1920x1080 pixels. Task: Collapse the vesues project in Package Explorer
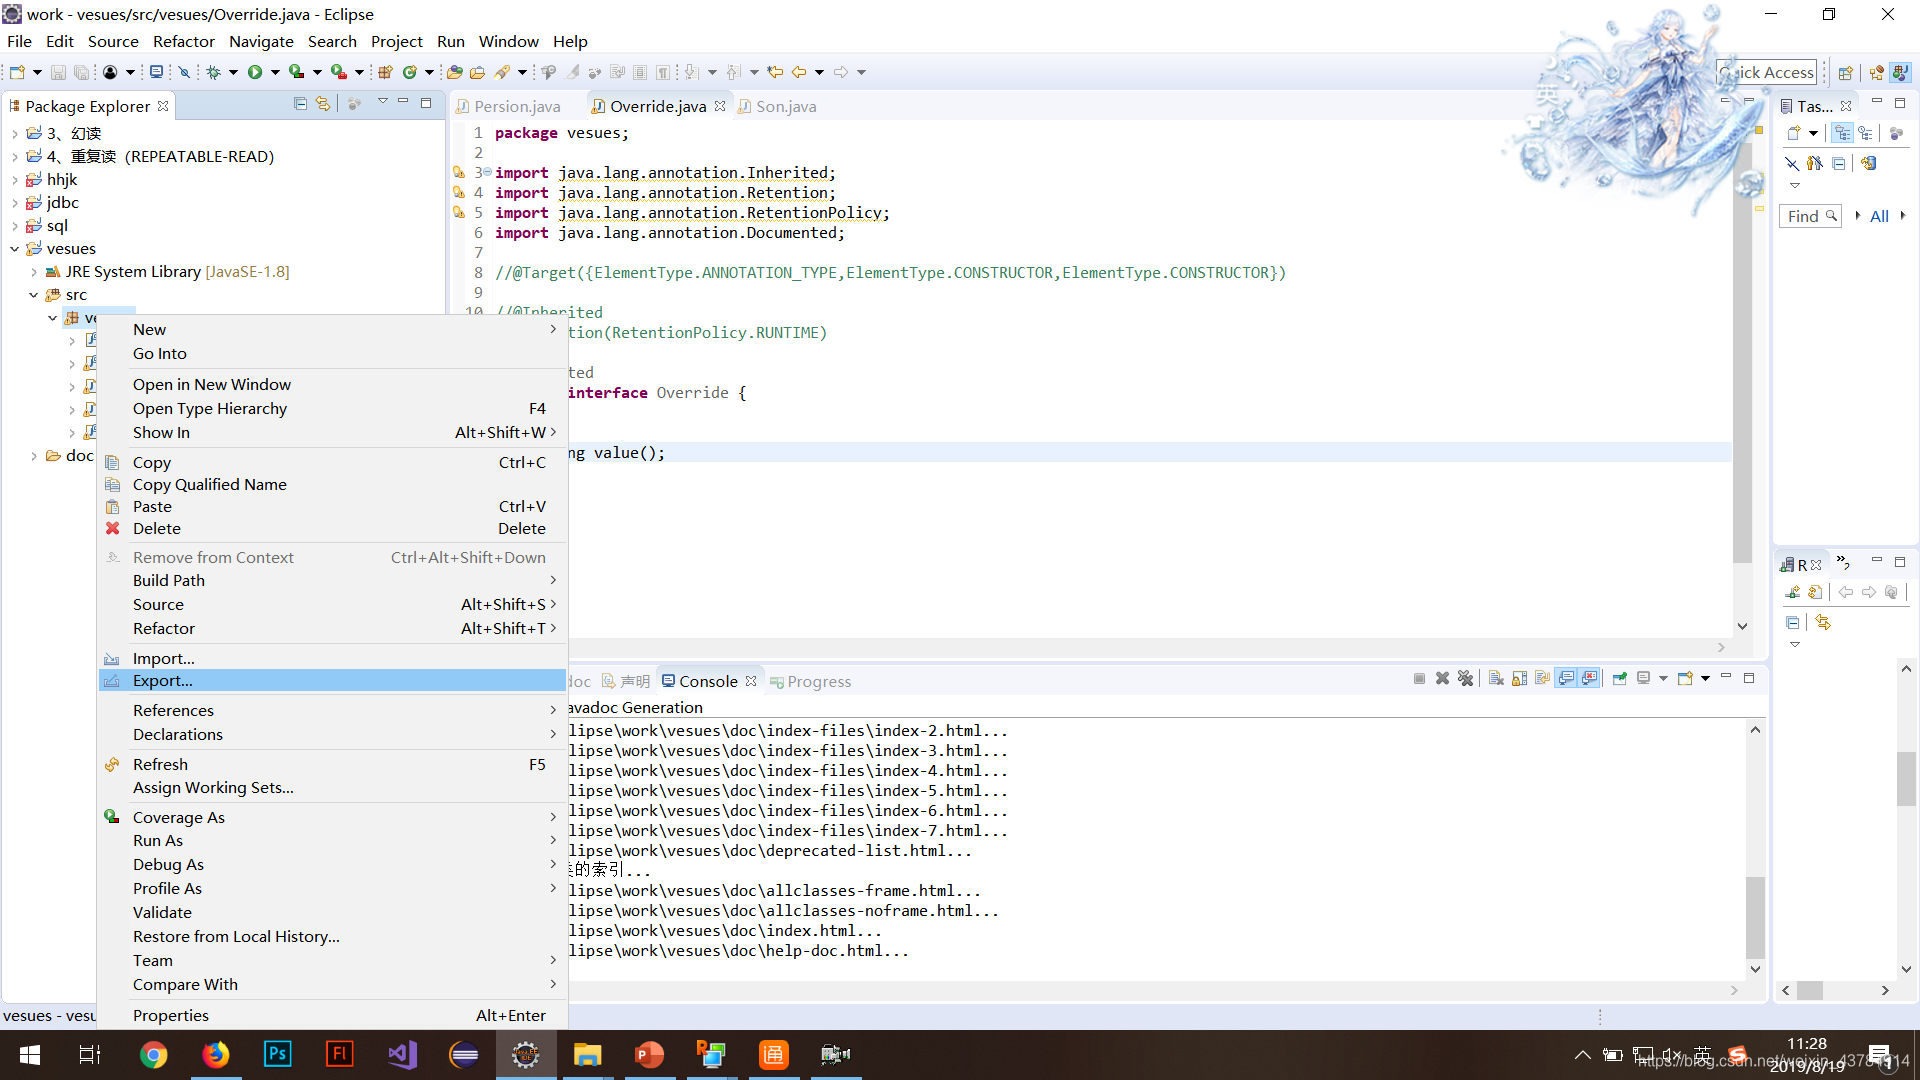14,248
